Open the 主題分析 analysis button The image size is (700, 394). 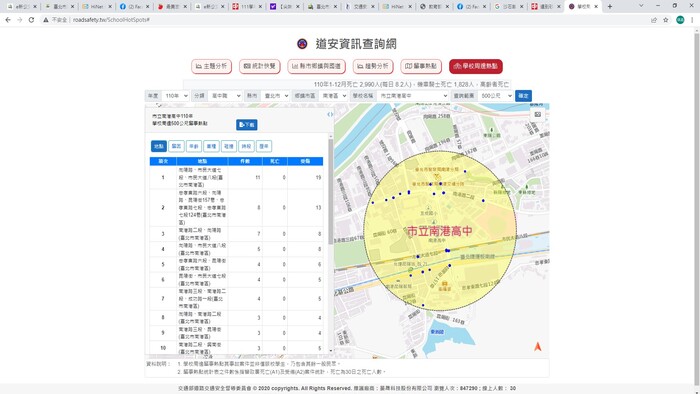pos(212,66)
